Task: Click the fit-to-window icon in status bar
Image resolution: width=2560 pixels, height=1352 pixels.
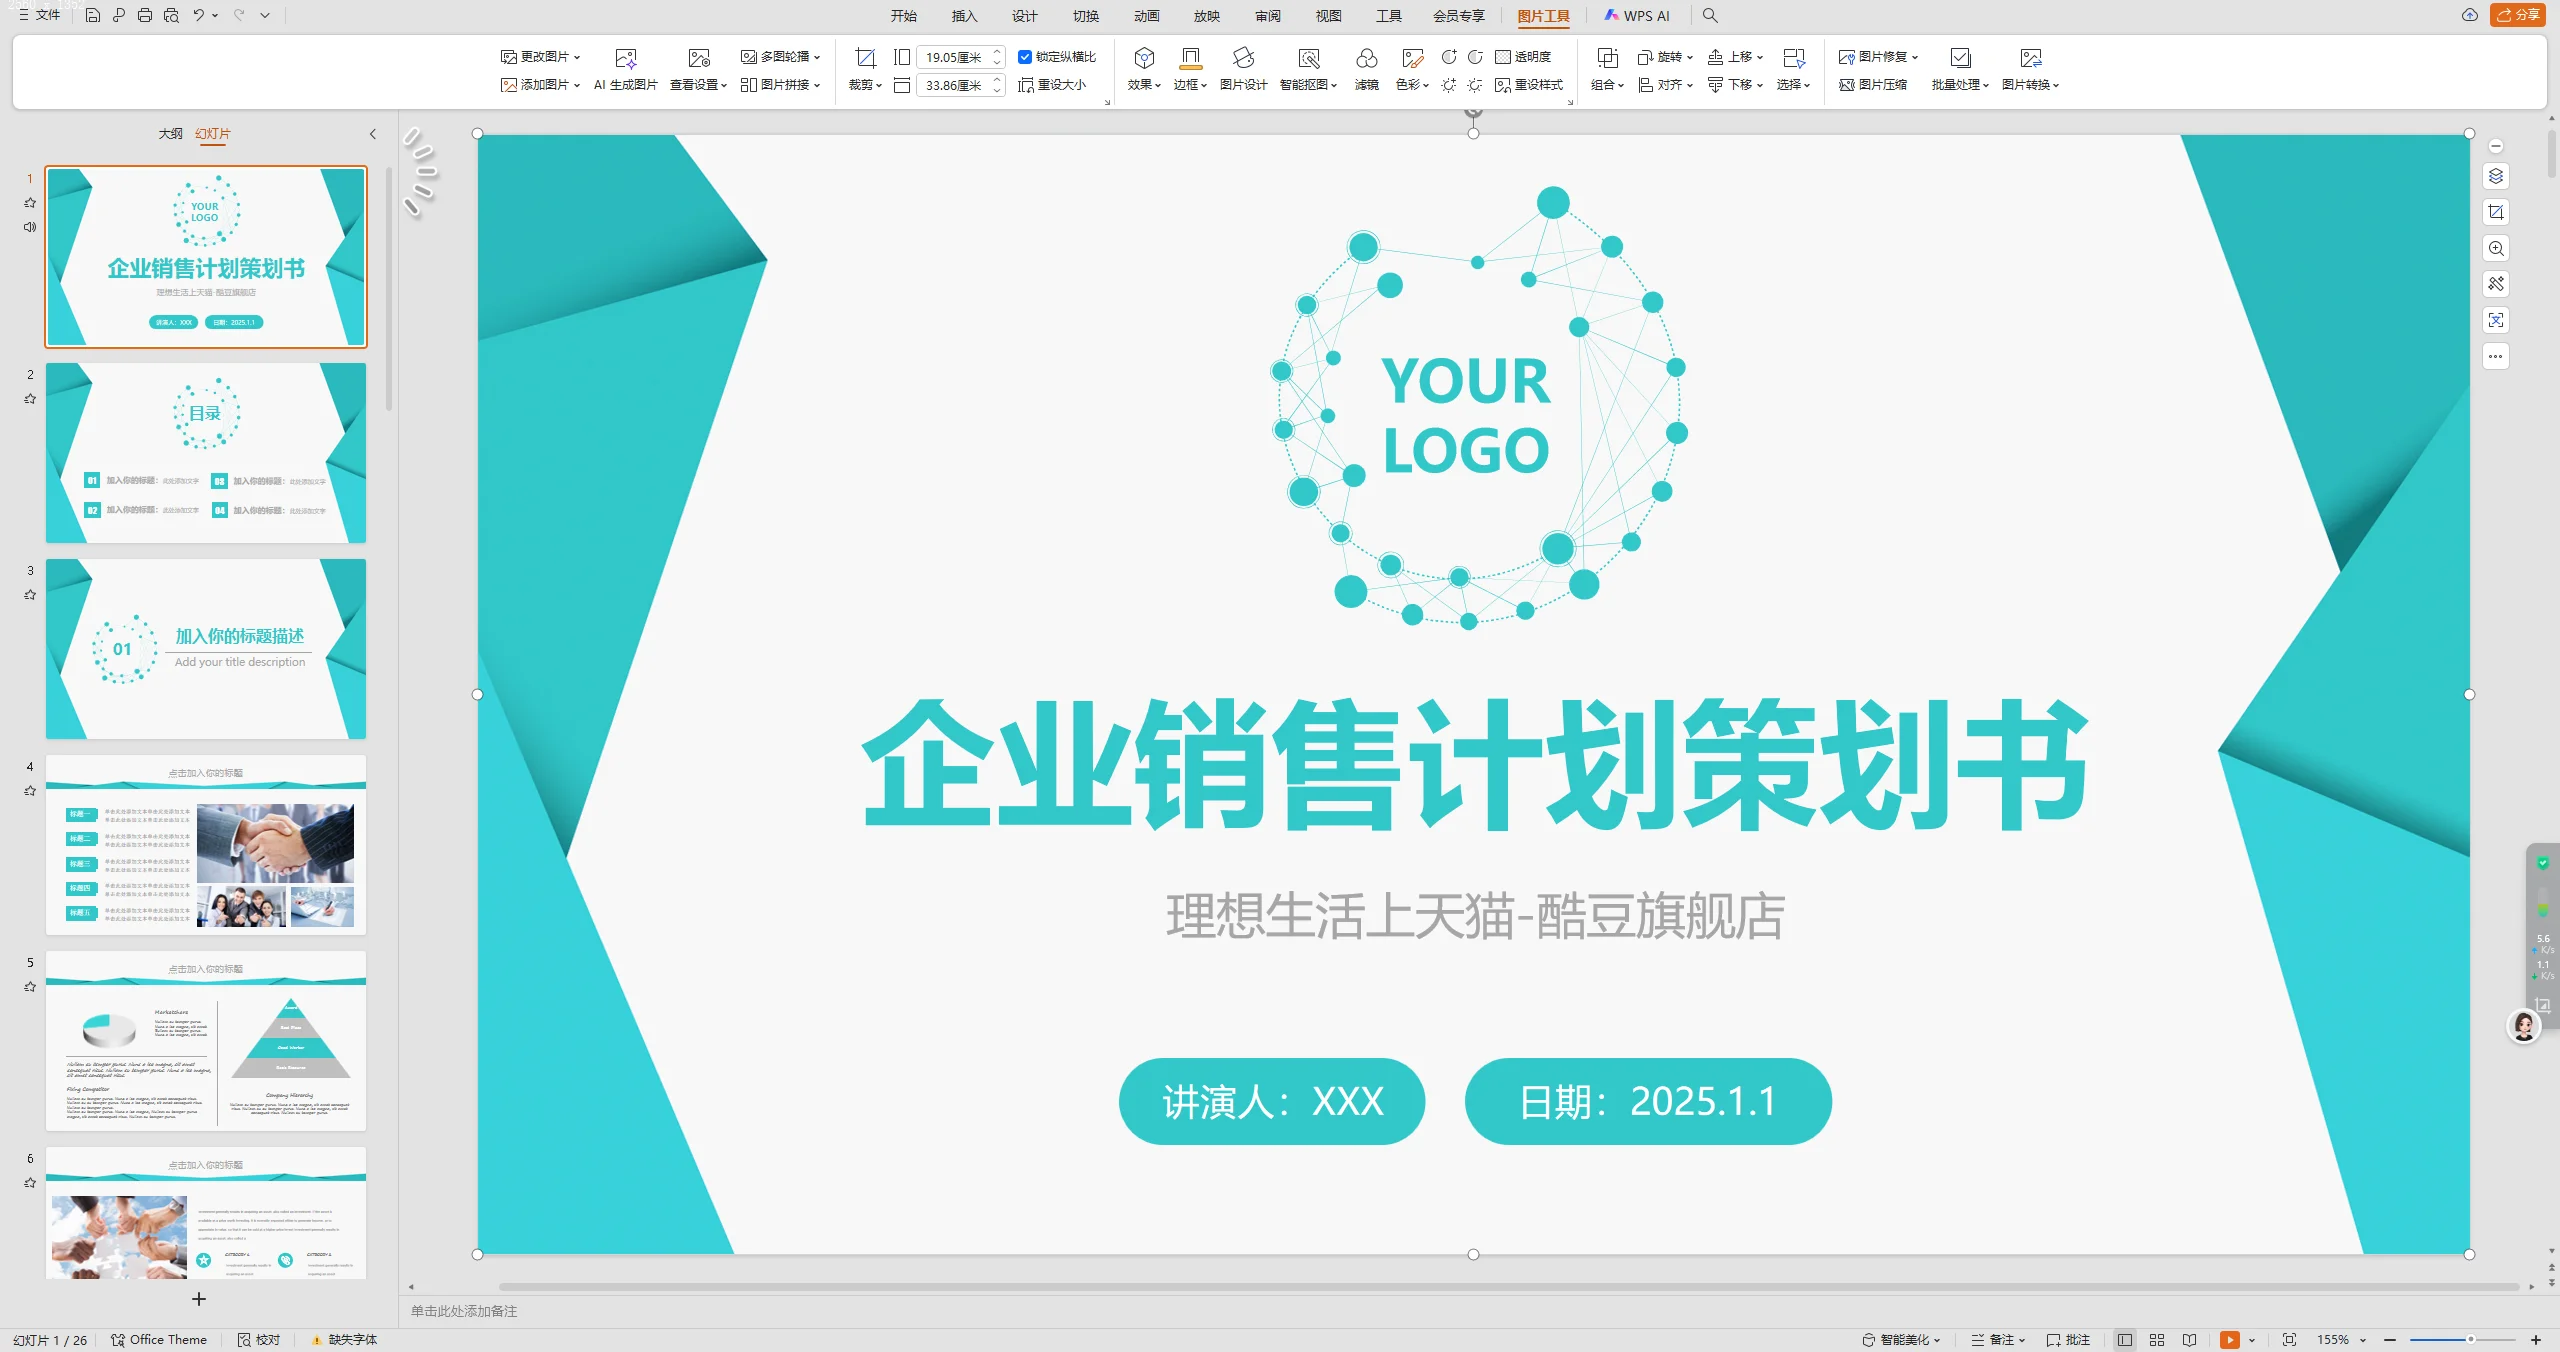Action: click(2289, 1339)
